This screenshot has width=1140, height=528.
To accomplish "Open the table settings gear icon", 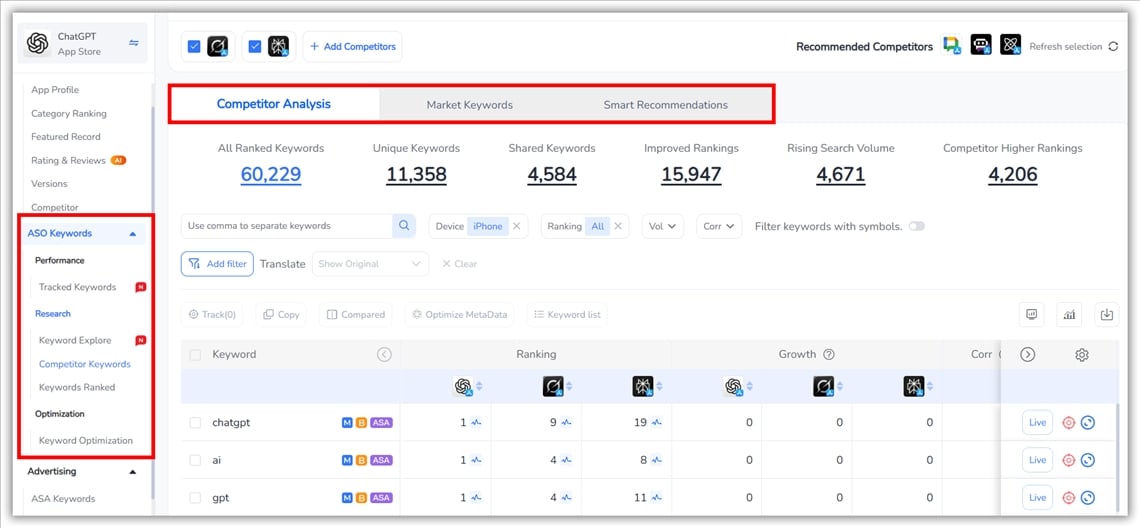I will click(1081, 355).
